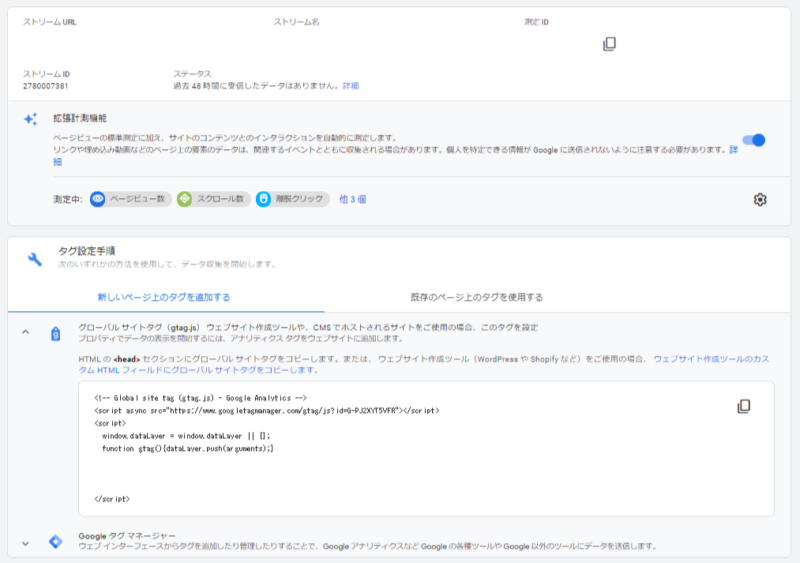Click the ストリーム ID label
This screenshot has width=800, height=563.
[46, 74]
